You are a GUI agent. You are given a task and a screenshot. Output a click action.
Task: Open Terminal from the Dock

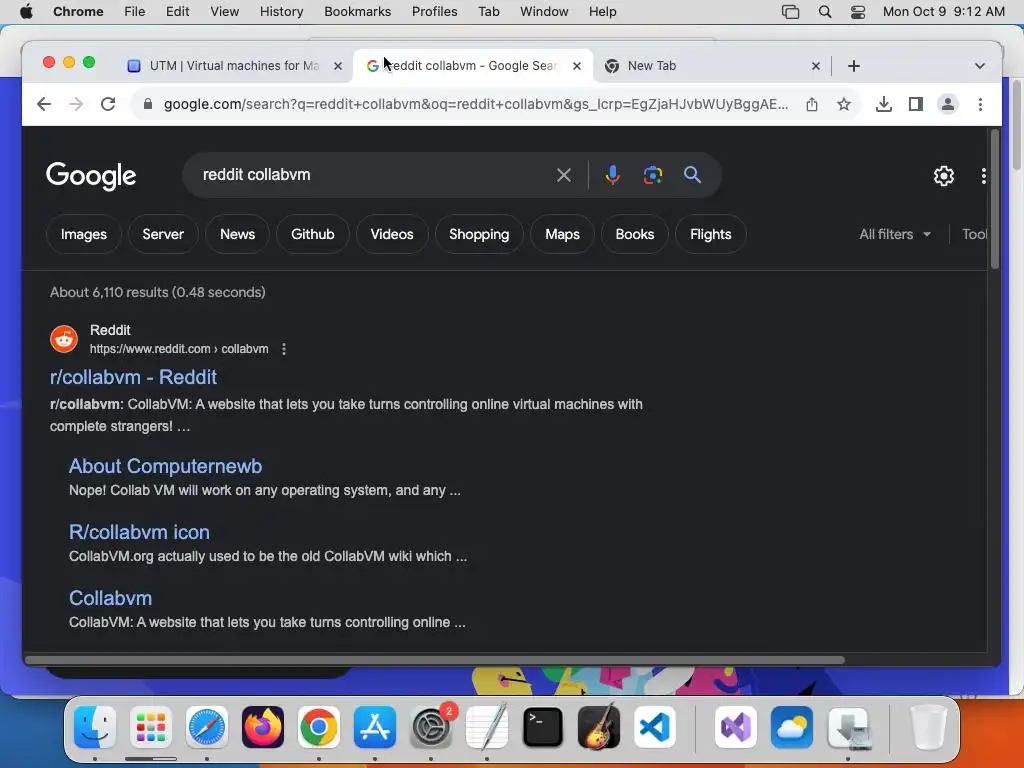tap(543, 727)
